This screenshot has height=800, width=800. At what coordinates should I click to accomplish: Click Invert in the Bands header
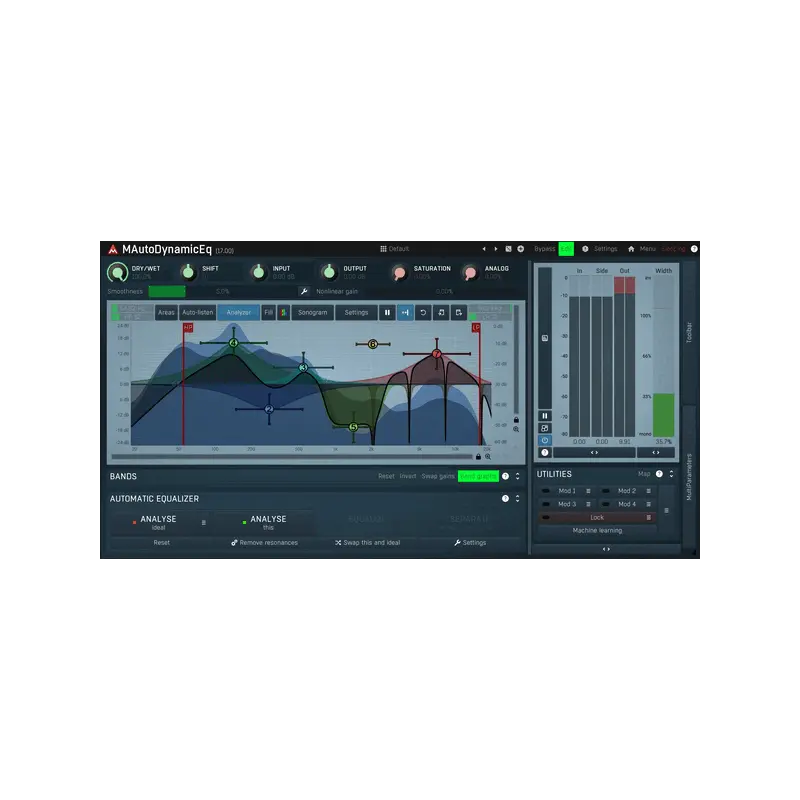[408, 476]
